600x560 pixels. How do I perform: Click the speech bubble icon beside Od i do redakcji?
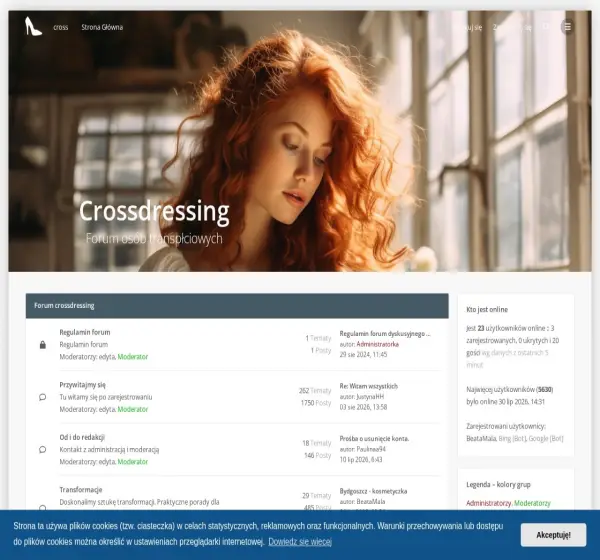coord(42,449)
